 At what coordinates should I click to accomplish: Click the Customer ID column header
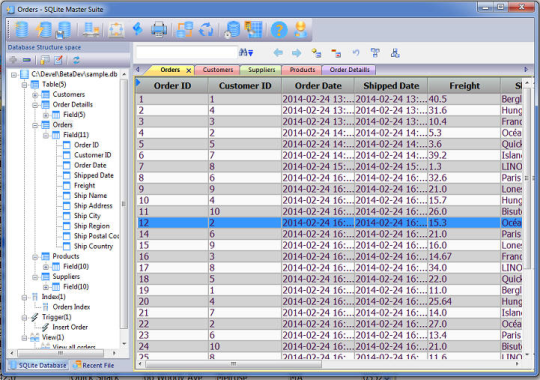(x=245, y=85)
